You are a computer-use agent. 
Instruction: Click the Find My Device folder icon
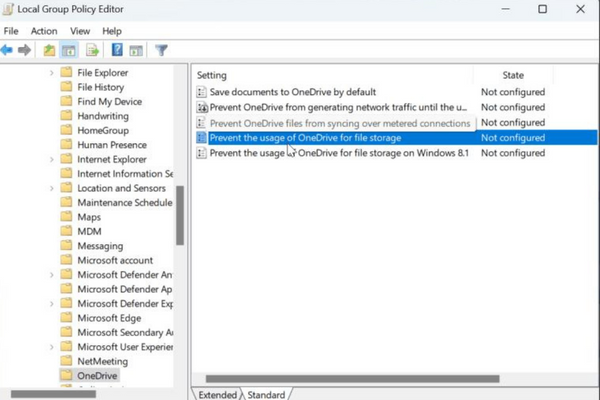tap(67, 101)
